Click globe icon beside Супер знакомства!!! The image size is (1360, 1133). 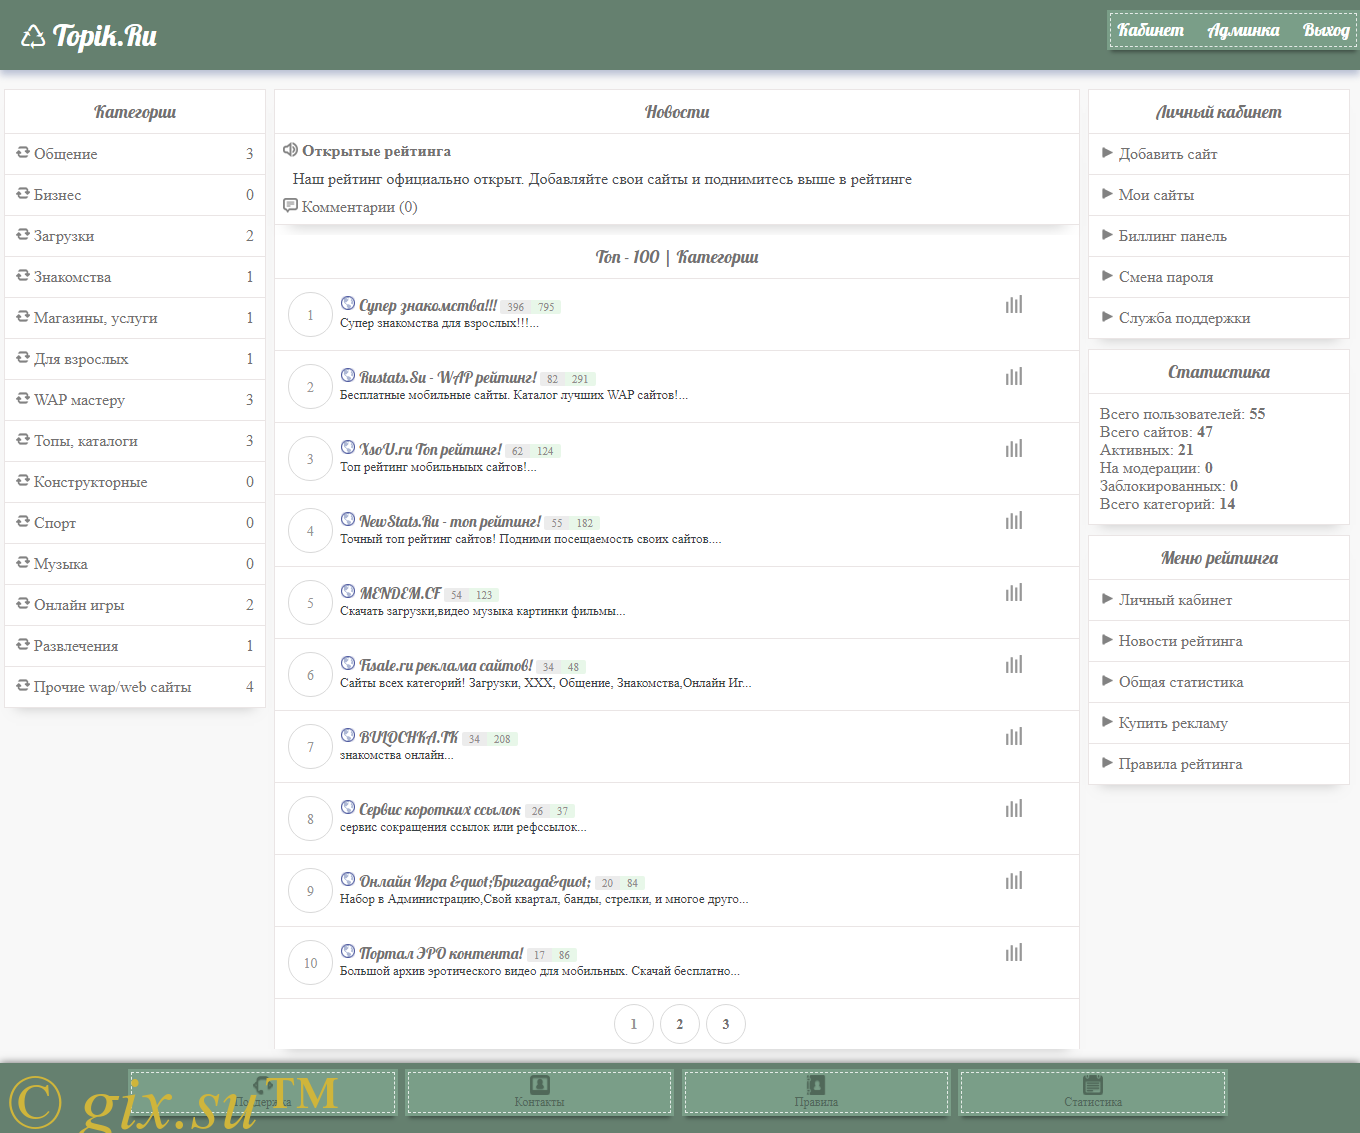click(x=348, y=303)
